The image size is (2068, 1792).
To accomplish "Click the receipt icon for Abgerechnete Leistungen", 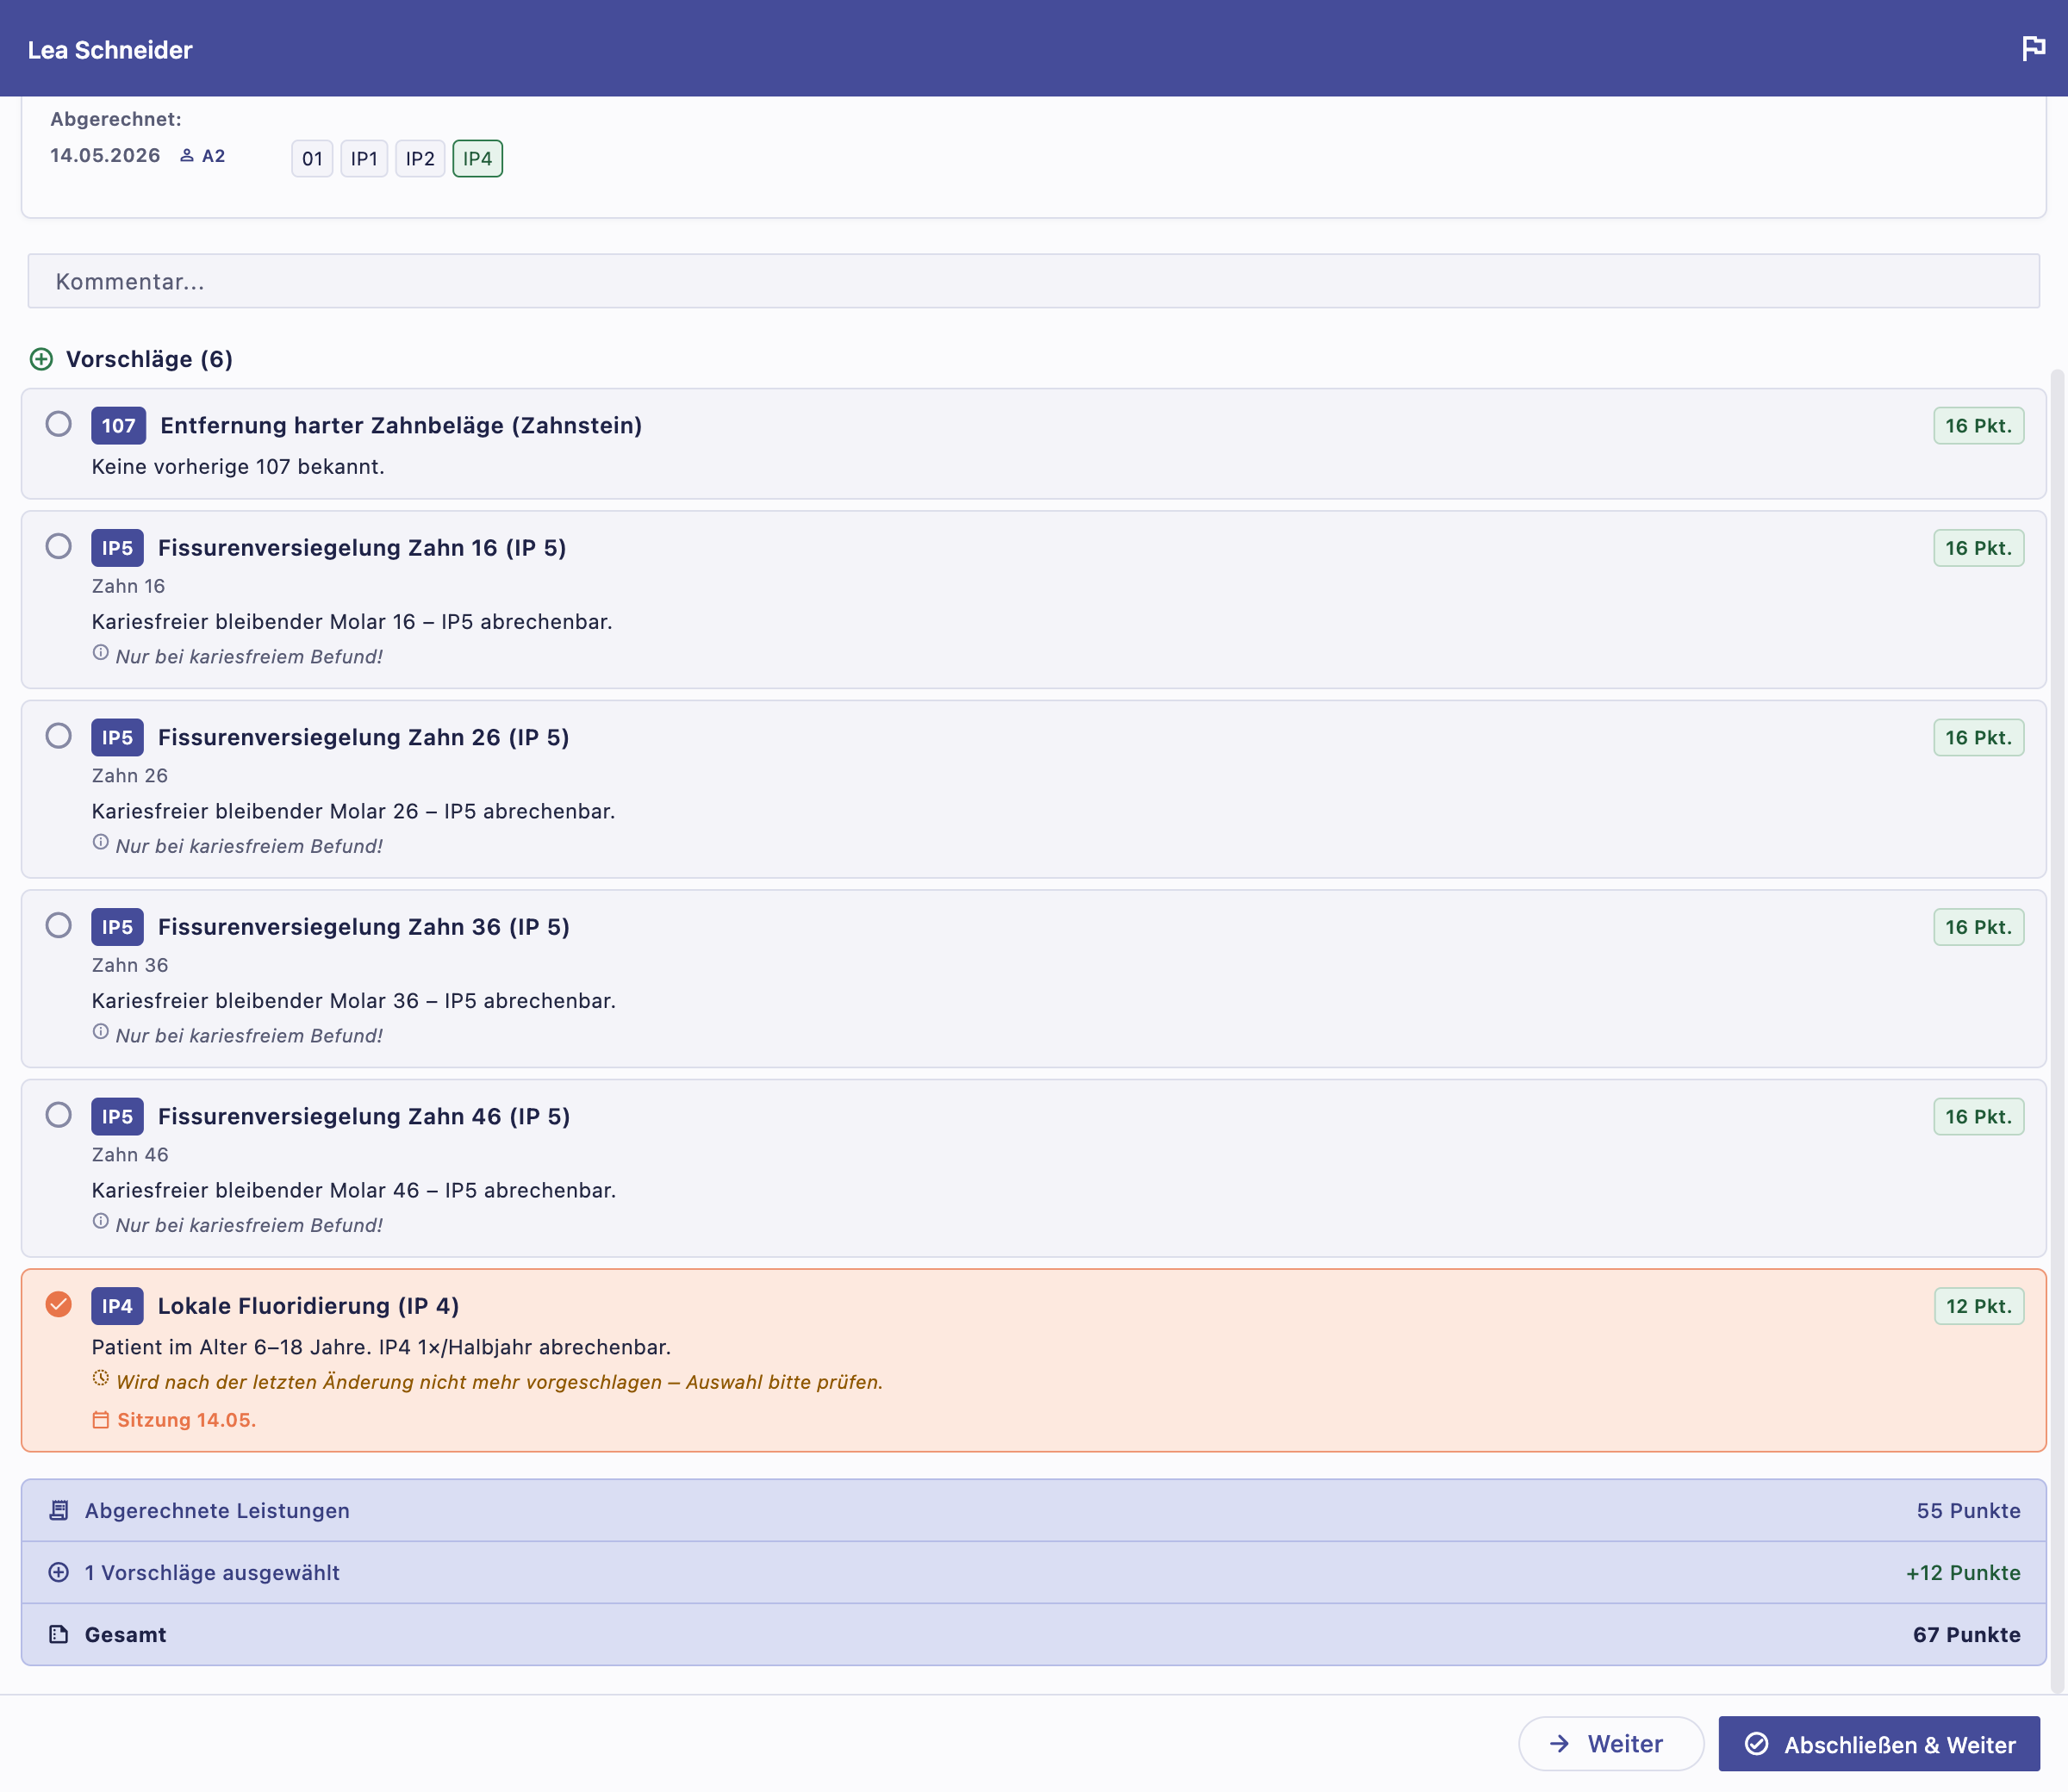I will pyautogui.click(x=59, y=1511).
